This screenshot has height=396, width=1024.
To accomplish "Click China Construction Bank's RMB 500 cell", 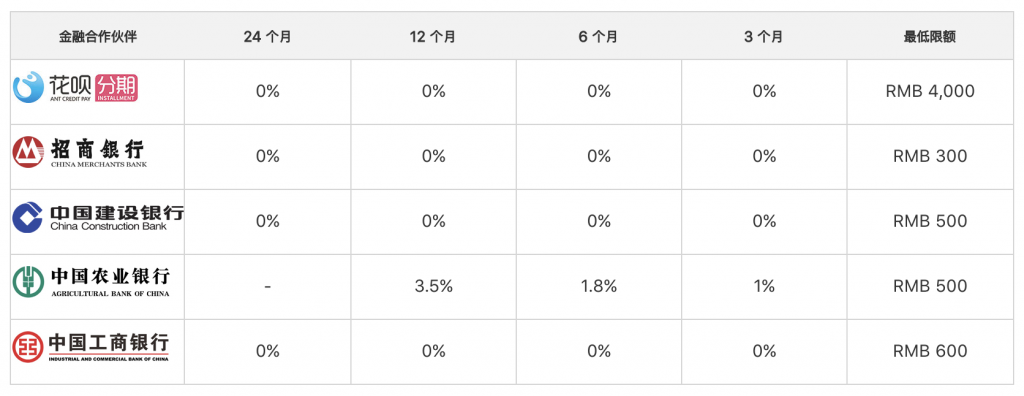I will tap(930, 221).
